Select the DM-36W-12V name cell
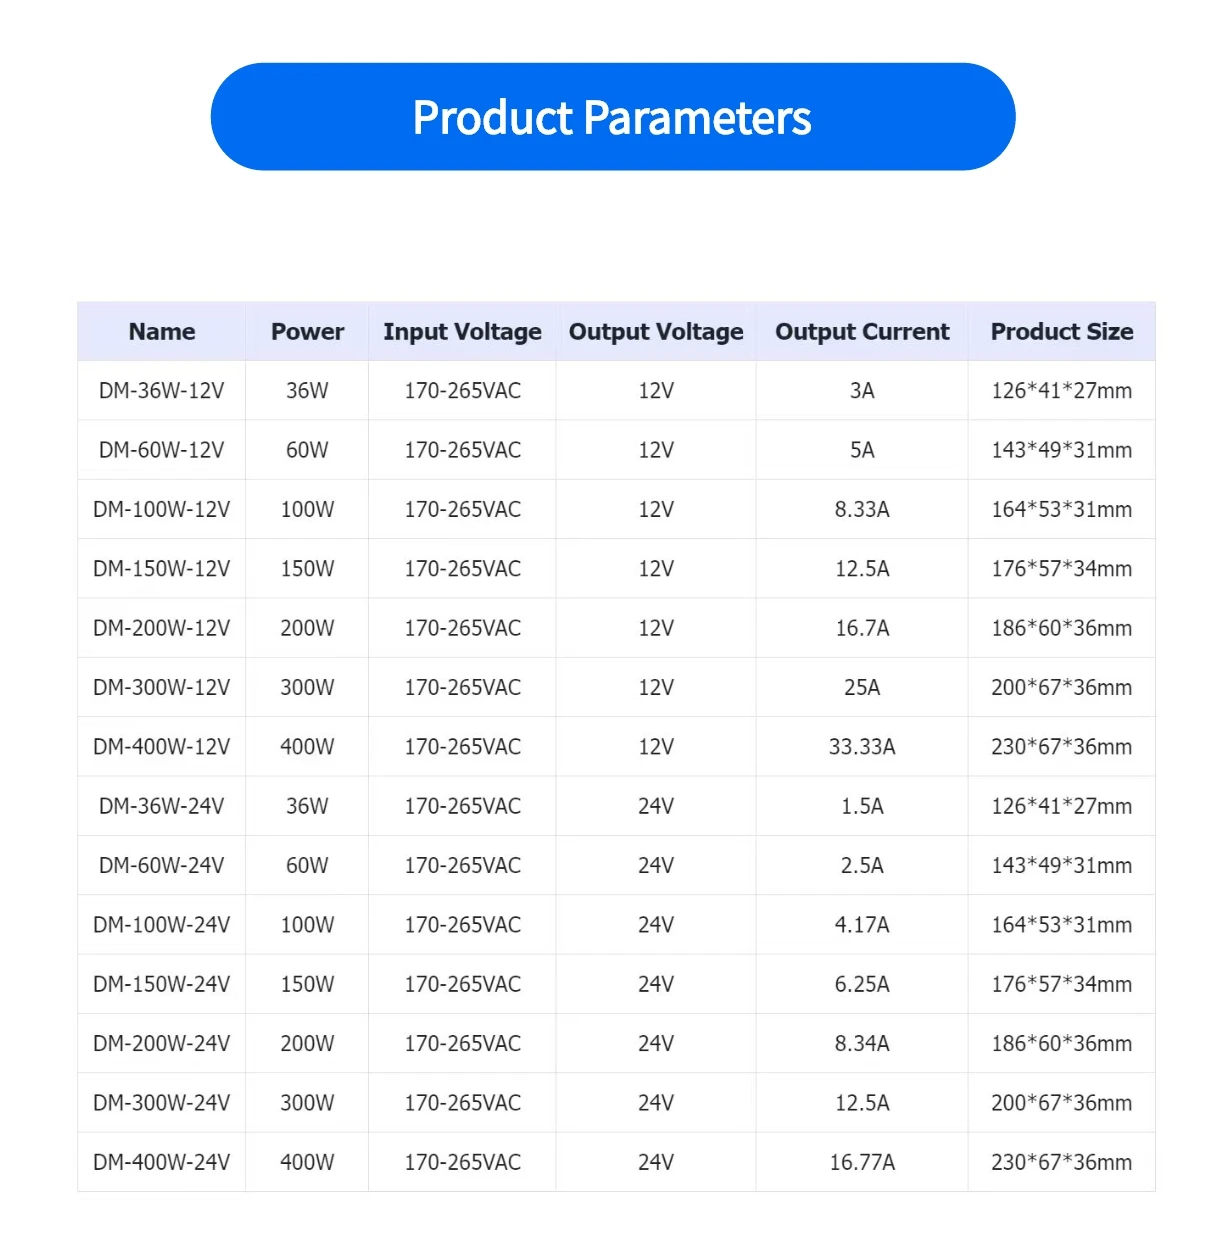 pos(162,391)
